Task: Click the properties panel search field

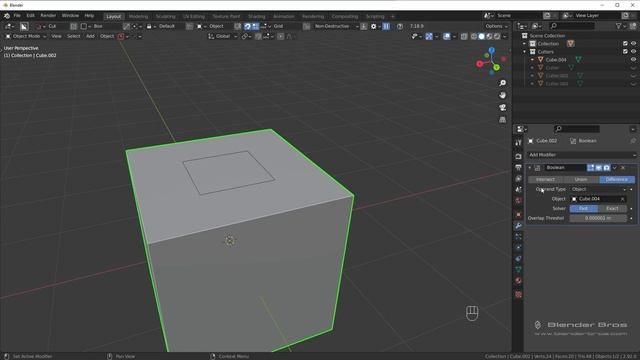Action: [x=577, y=129]
